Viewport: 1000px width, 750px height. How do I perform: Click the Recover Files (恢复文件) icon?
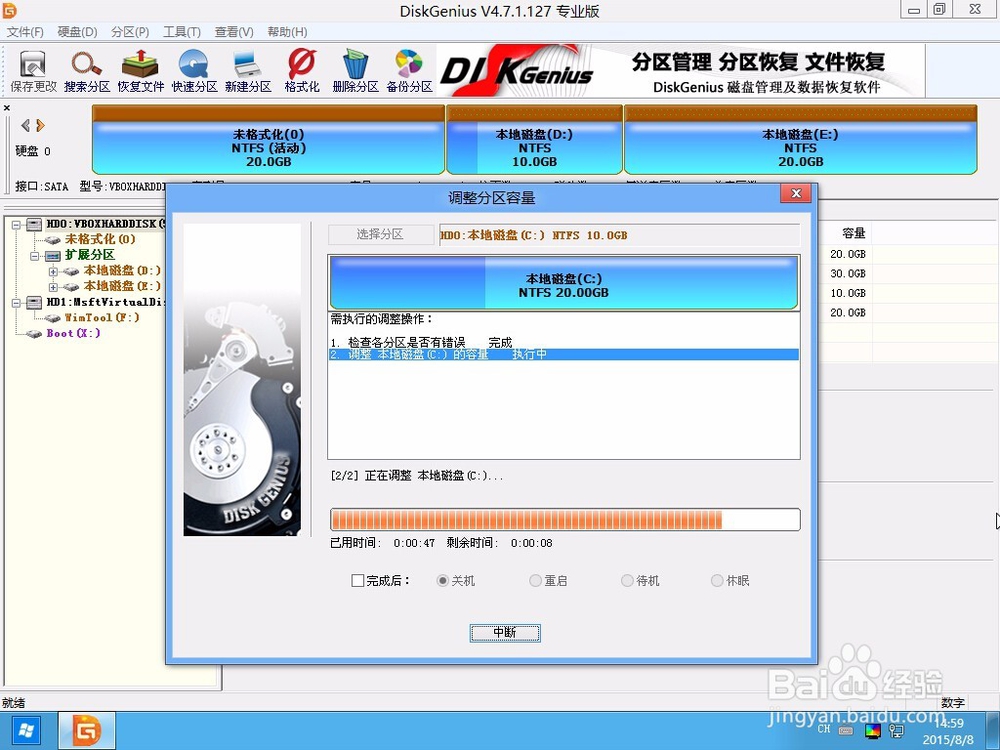(140, 71)
